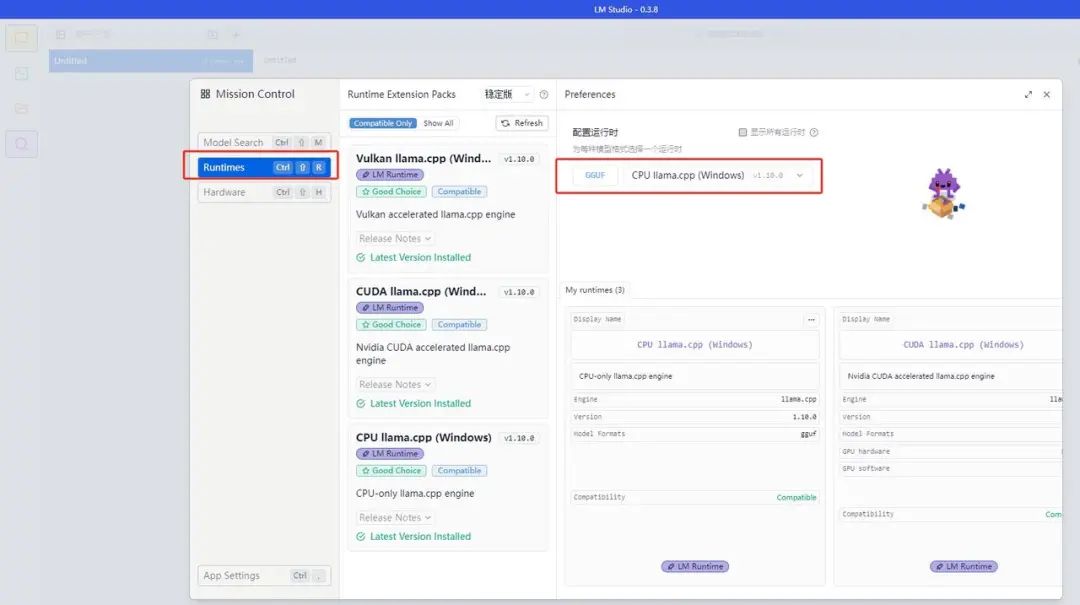The height and width of the screenshot is (605, 1080).
Task: Click the green Compatible value in CPU runtime card
Action: point(796,498)
